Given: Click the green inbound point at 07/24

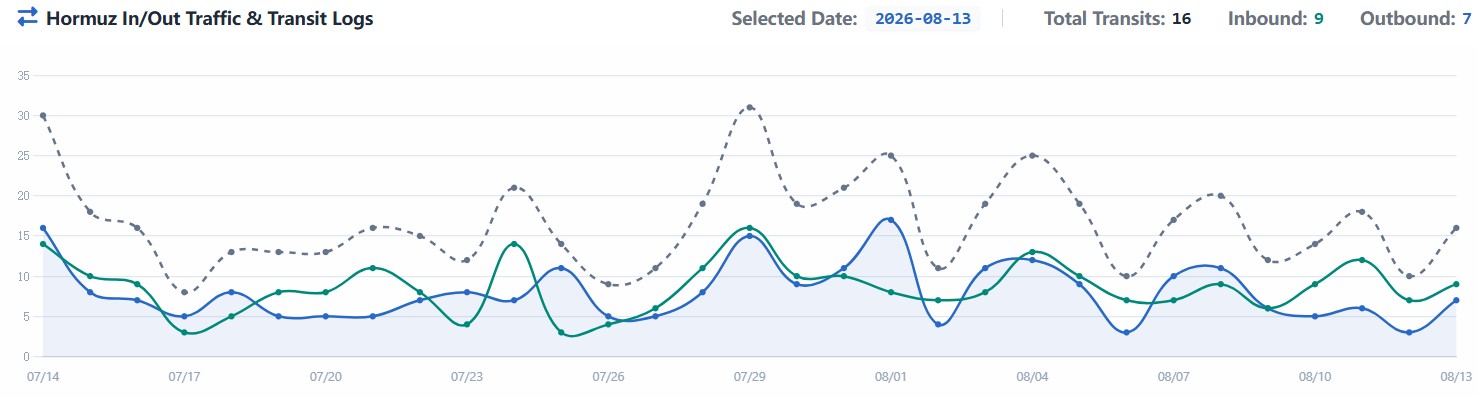Looking at the screenshot, I should pyautogui.click(x=514, y=243).
